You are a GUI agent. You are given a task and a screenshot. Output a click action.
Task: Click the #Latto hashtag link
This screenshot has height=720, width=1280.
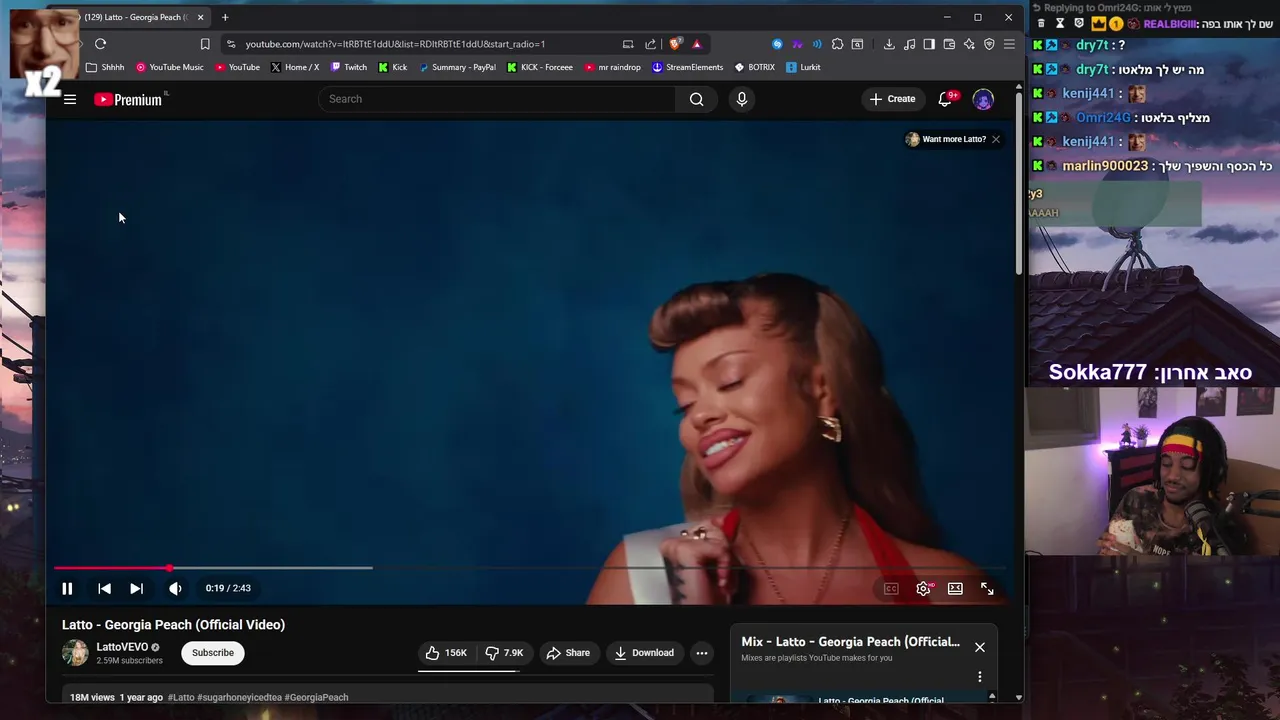(x=181, y=697)
